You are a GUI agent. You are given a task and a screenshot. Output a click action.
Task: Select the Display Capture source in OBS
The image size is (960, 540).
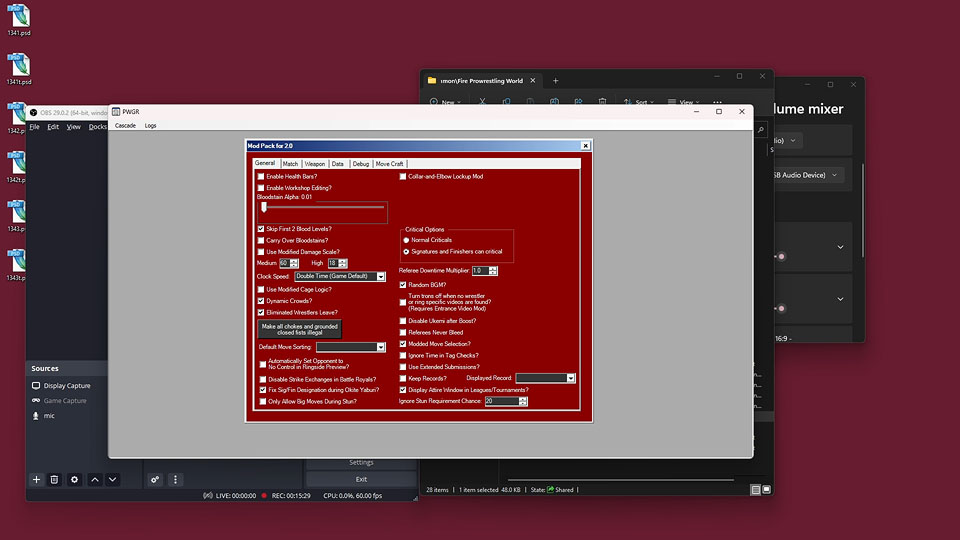pyautogui.click(x=67, y=386)
